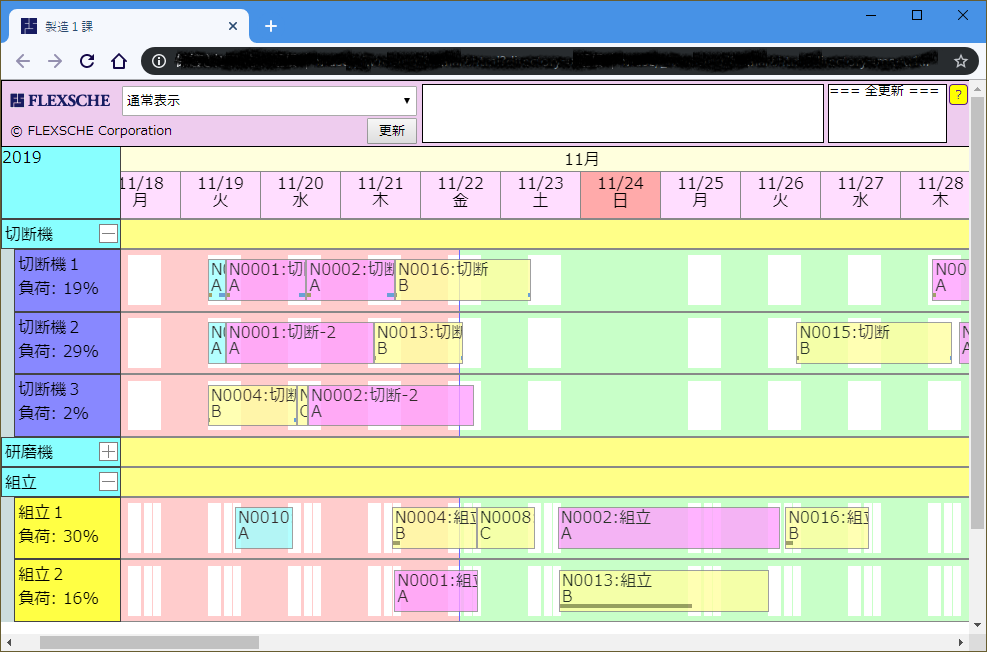Click the browser back arrow
Viewport: 987px width, 652px height.
tap(24, 61)
